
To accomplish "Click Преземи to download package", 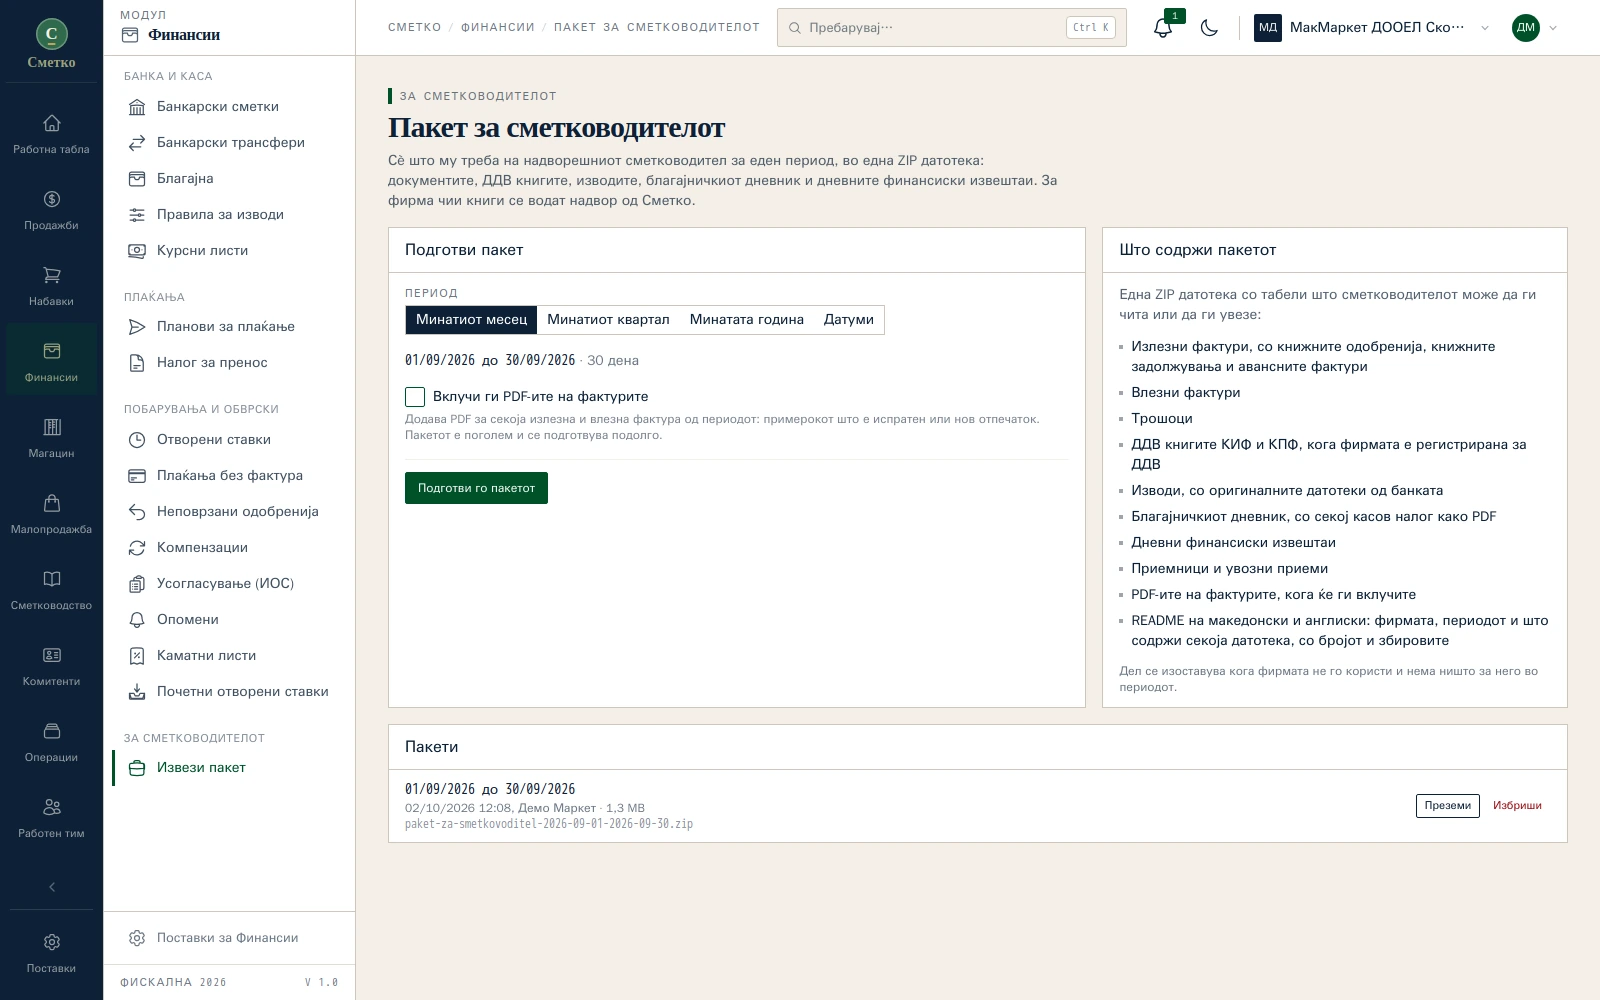I will click(x=1447, y=806).
